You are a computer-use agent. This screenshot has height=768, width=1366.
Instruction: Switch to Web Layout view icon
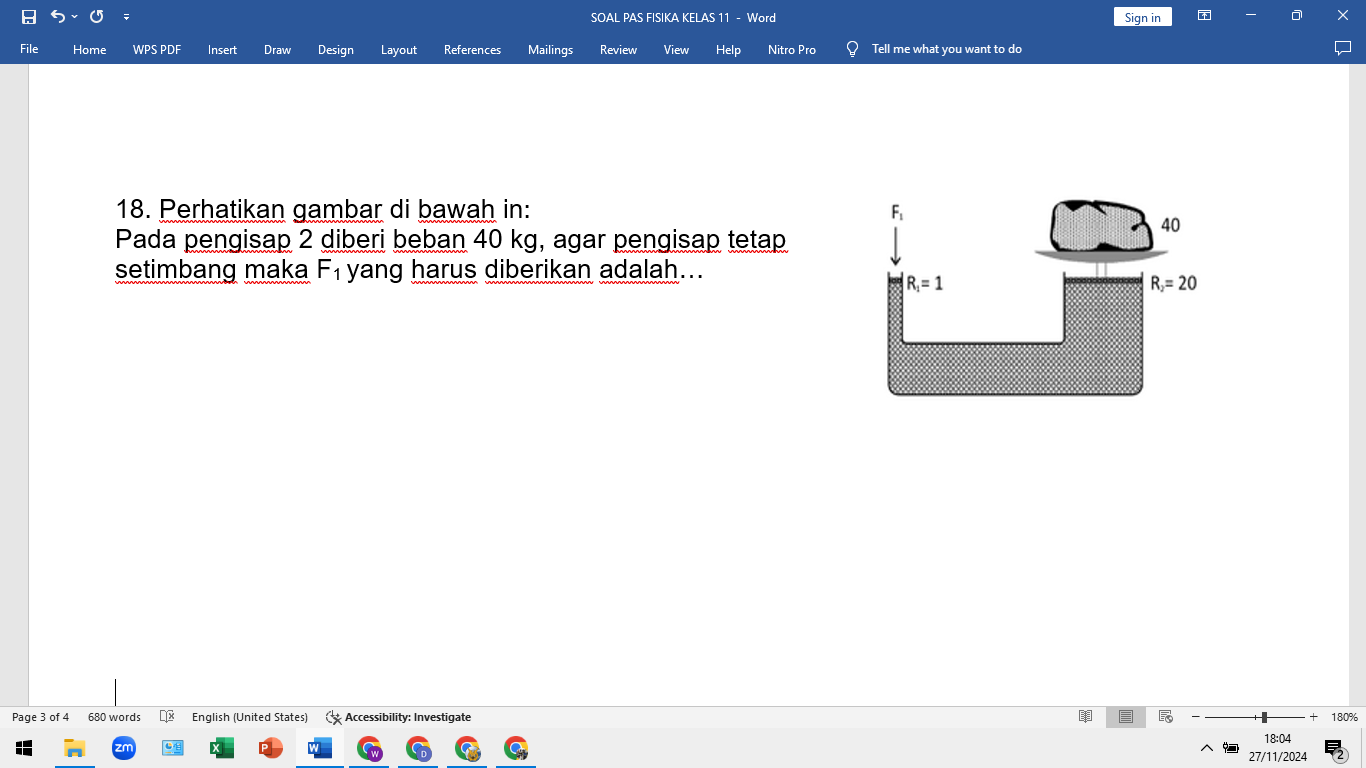1165,717
